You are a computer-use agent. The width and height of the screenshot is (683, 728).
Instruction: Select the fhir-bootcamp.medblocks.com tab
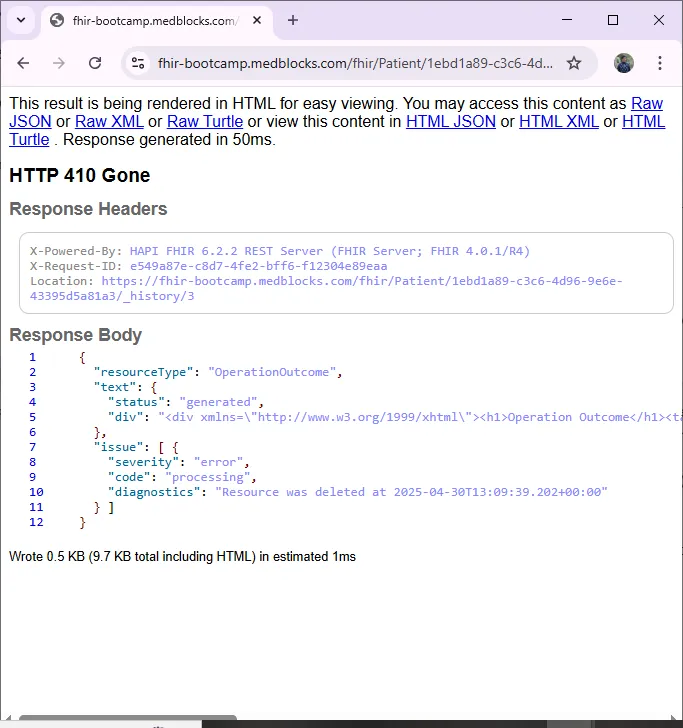150,20
